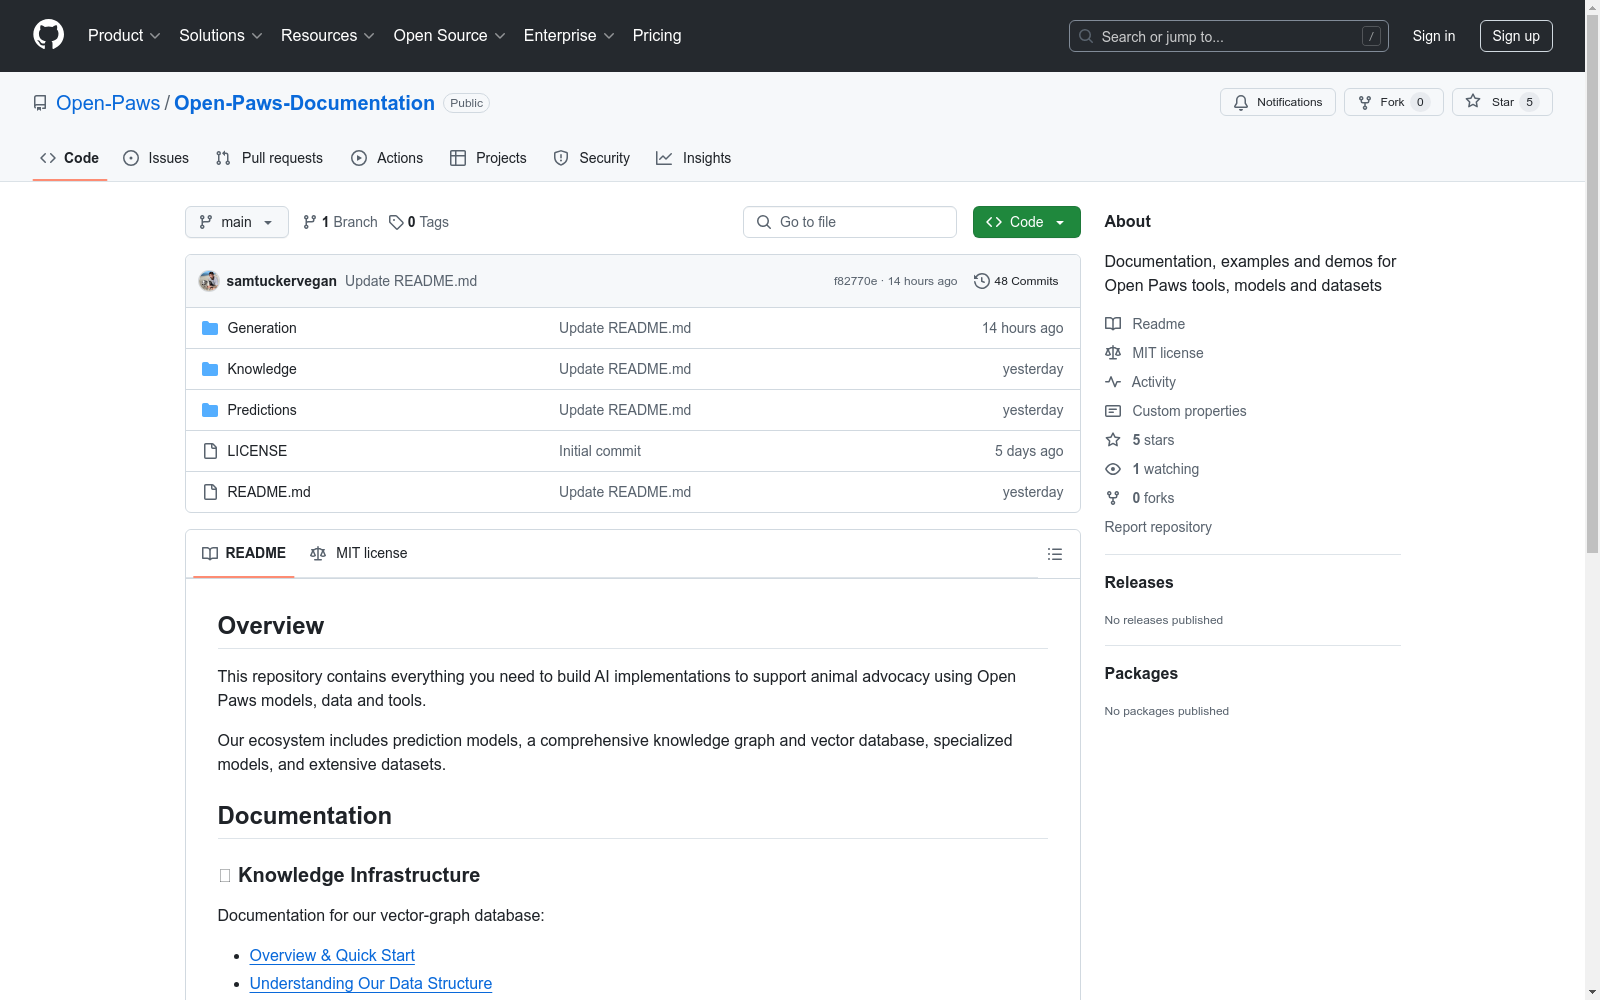Open the main branch selector dropdown
The image size is (1600, 1000).
tap(237, 222)
